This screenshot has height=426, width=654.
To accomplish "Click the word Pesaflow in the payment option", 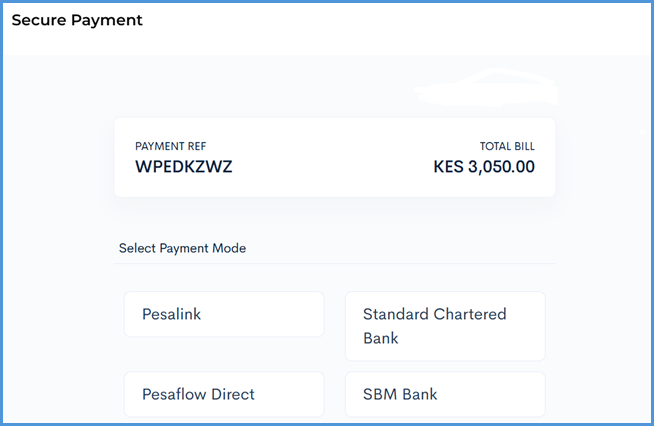I will click(172, 394).
